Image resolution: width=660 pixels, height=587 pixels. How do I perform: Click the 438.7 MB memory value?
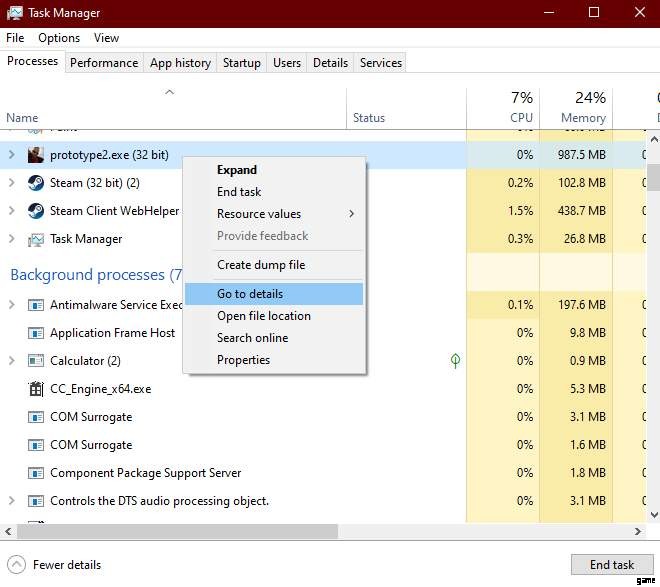click(x=582, y=211)
